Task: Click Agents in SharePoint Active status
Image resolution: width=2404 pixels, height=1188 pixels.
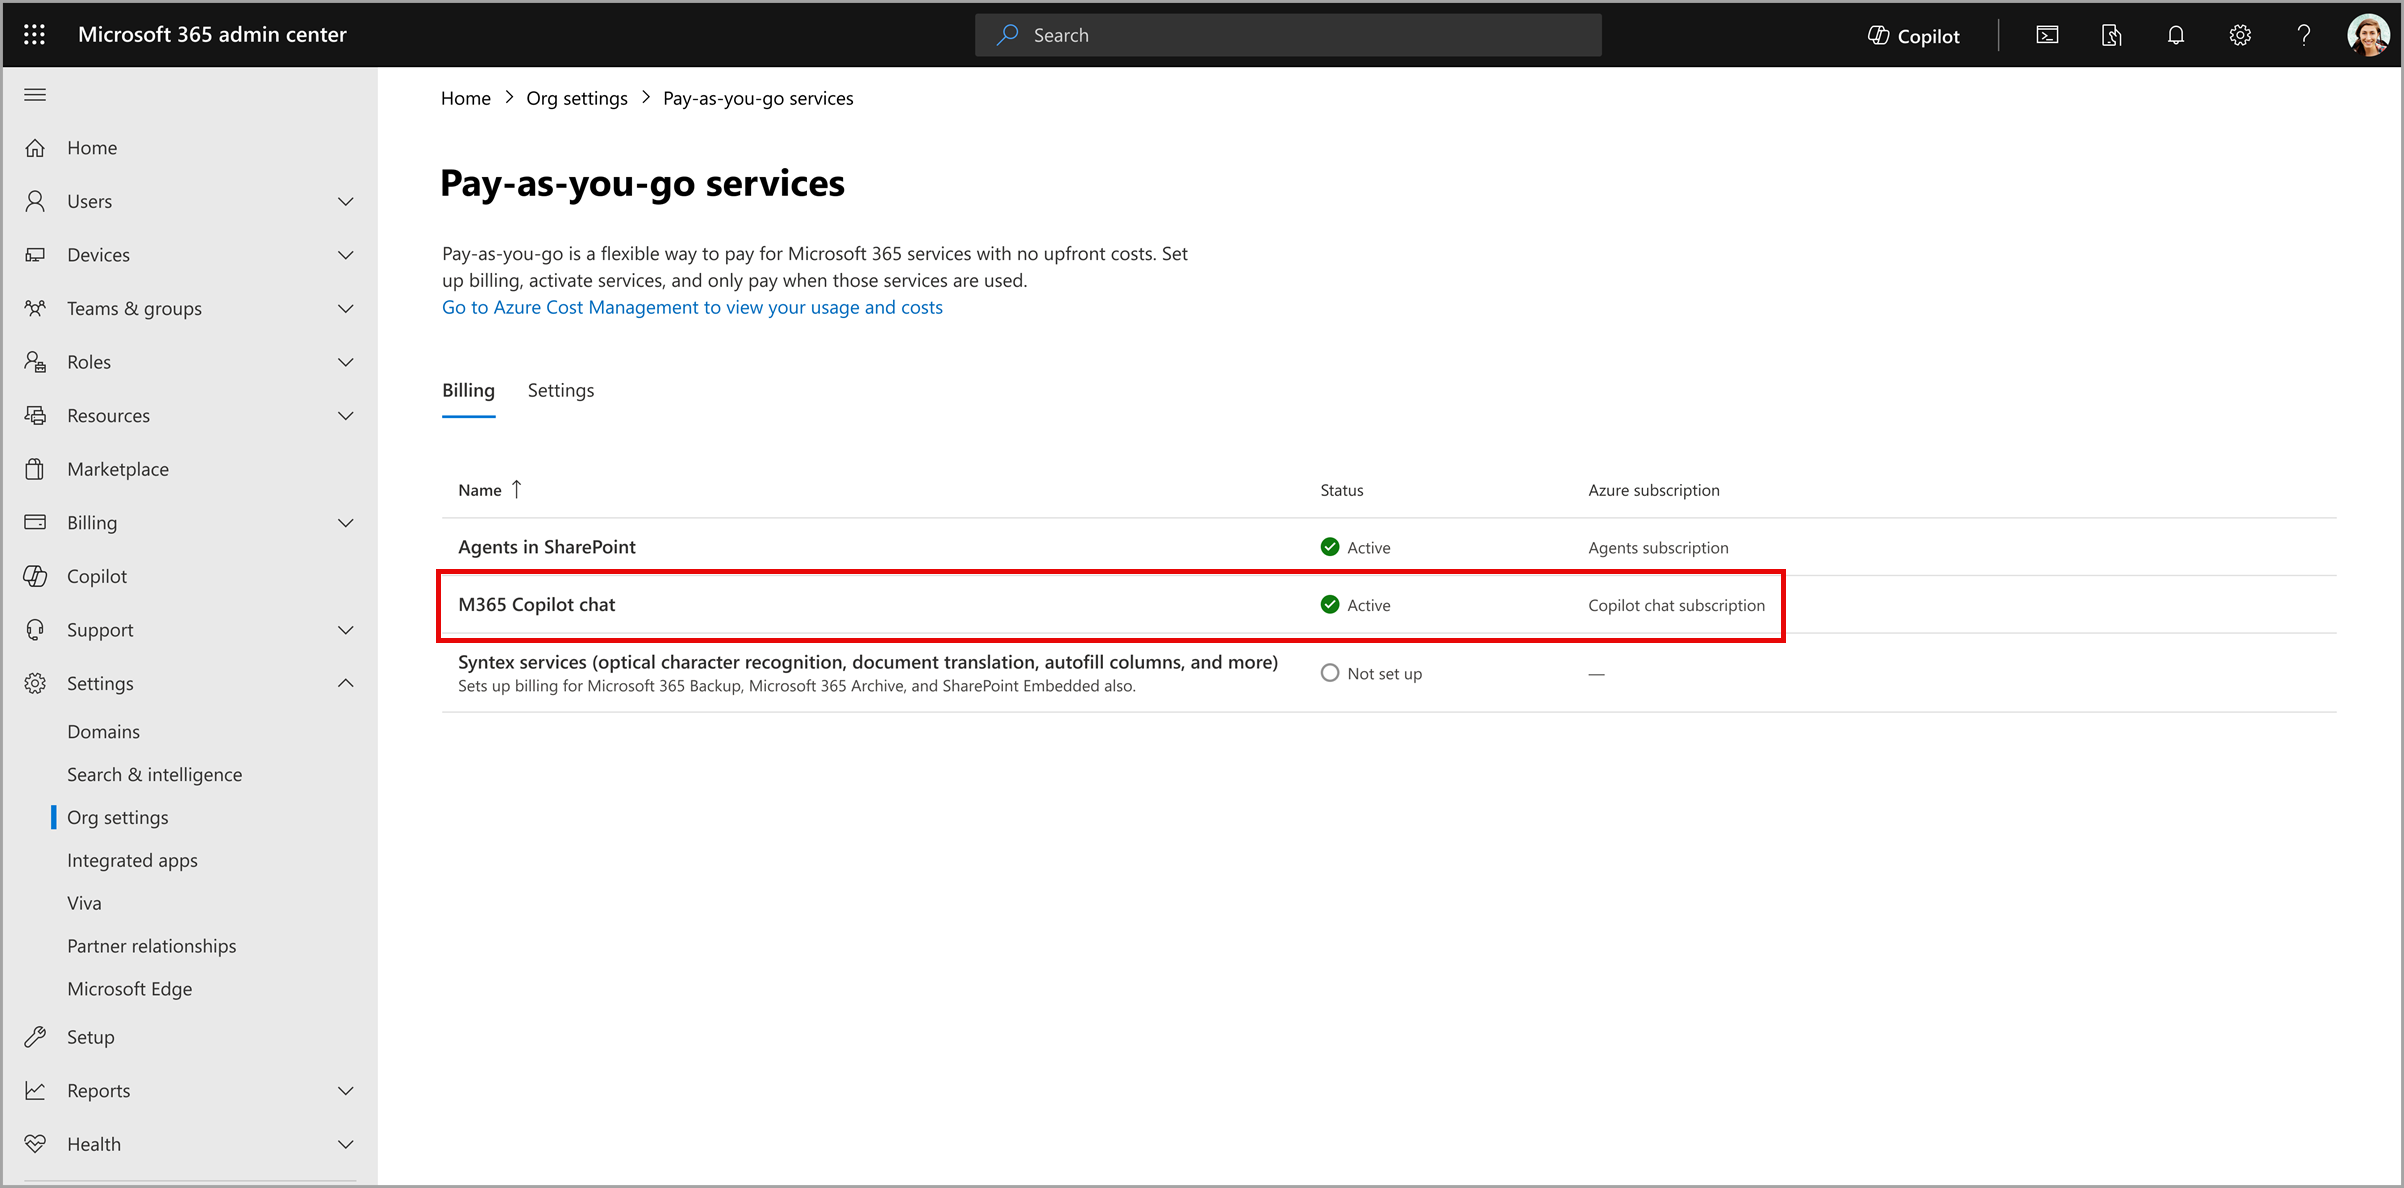Action: [1357, 547]
